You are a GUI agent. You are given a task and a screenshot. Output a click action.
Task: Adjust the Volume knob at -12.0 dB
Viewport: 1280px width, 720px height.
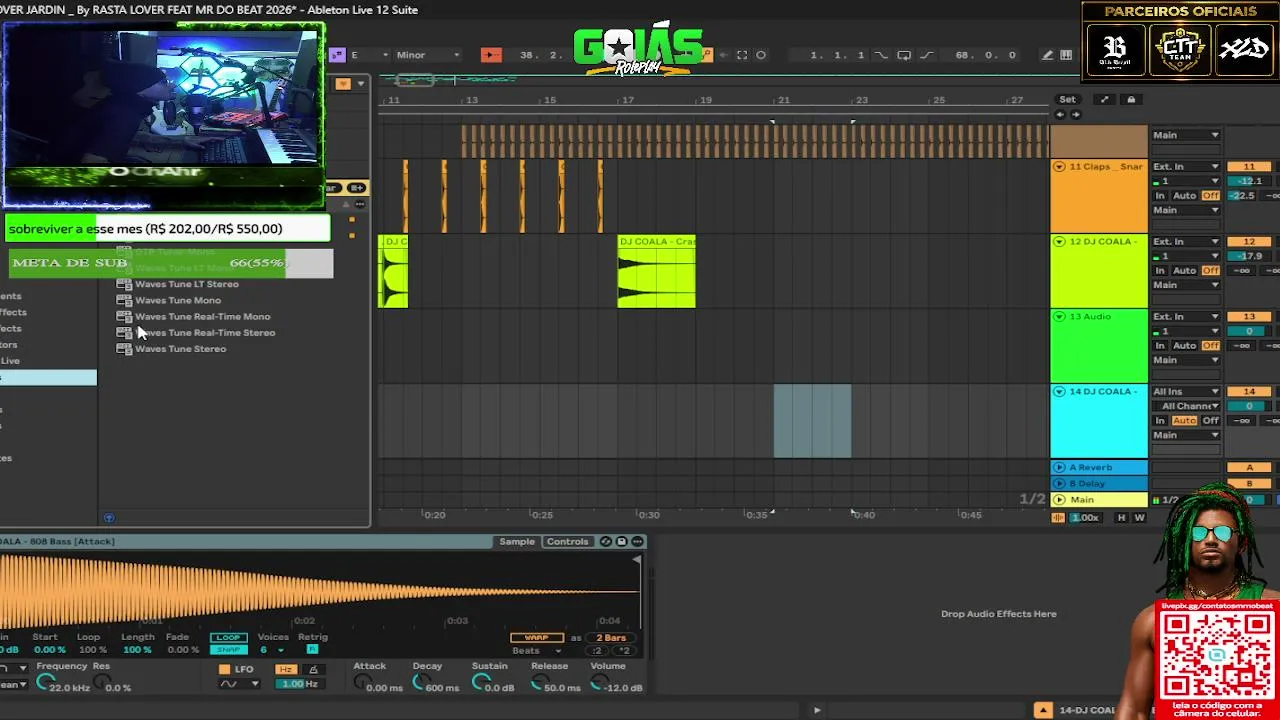click(x=599, y=683)
